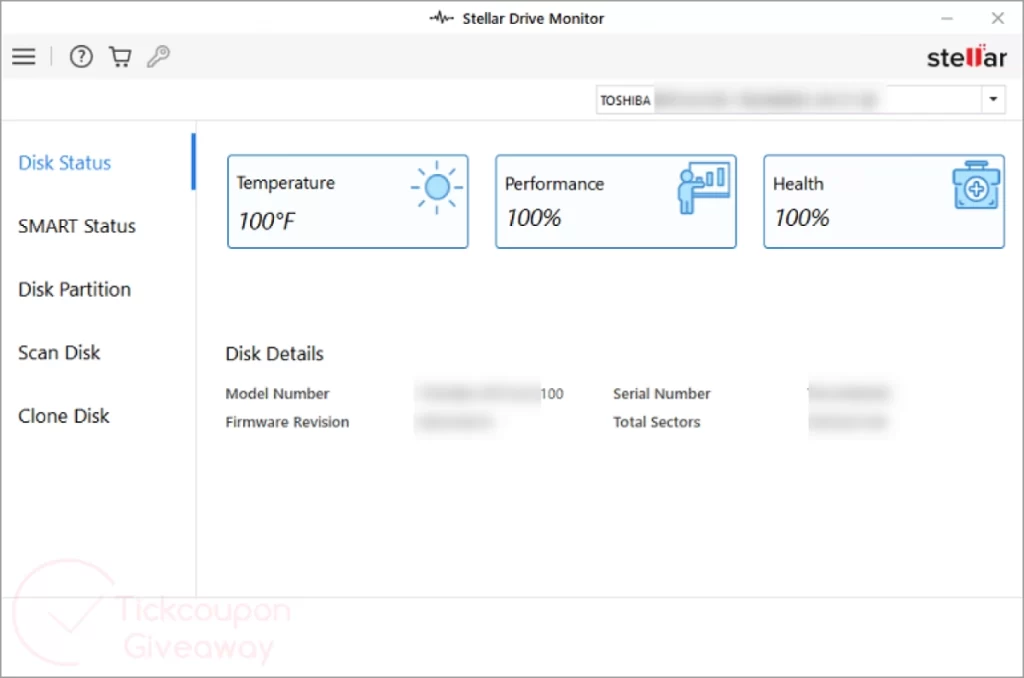Click the 100°F temperature reading

[266, 221]
